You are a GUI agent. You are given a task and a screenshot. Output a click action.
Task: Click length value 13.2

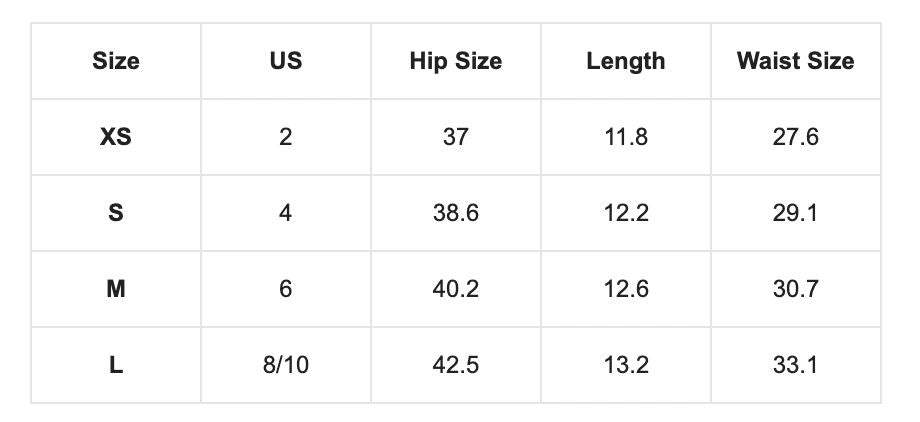pos(626,365)
